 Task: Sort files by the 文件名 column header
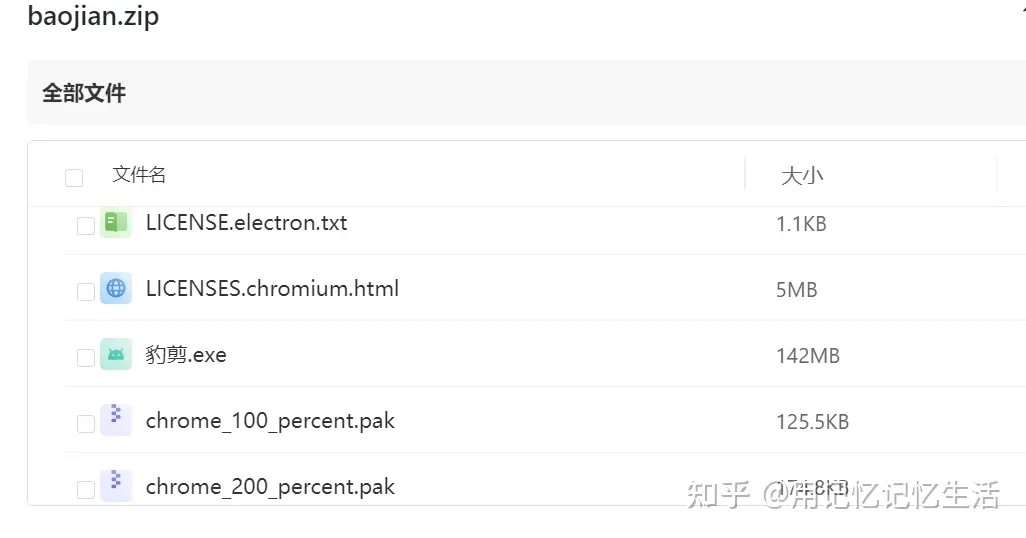coord(139,175)
